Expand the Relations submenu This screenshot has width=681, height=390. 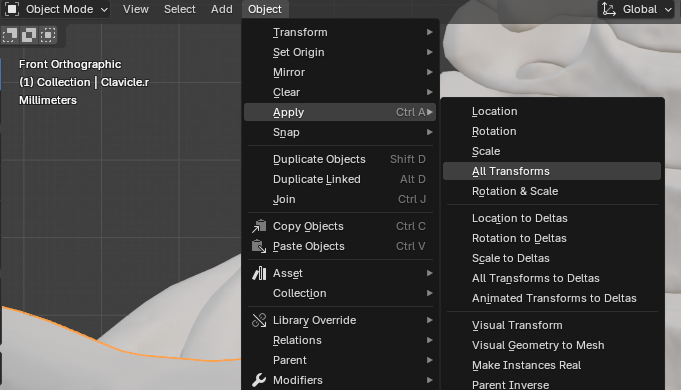[x=340, y=340]
